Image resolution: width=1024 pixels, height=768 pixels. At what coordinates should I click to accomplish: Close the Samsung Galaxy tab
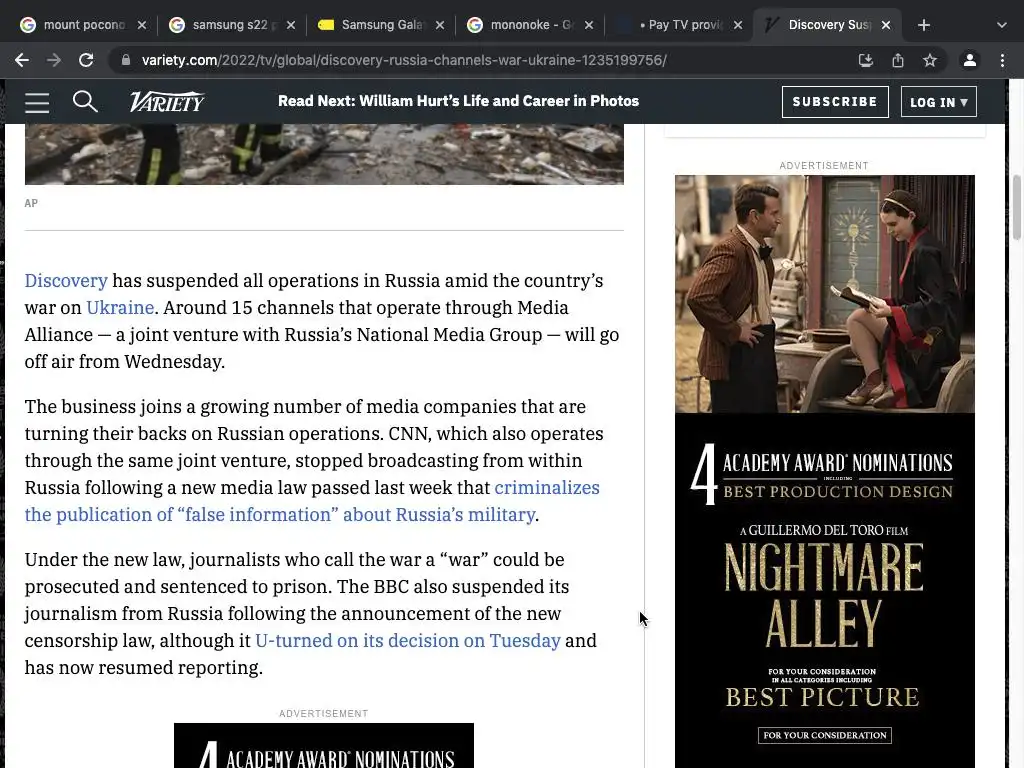pyautogui.click(x=440, y=25)
